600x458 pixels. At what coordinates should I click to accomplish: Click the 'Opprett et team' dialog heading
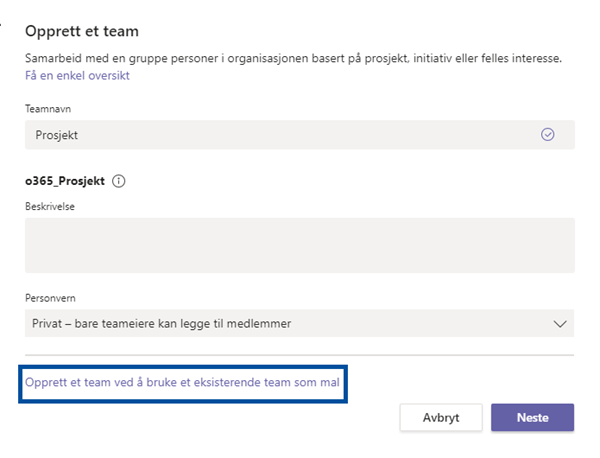[x=81, y=31]
